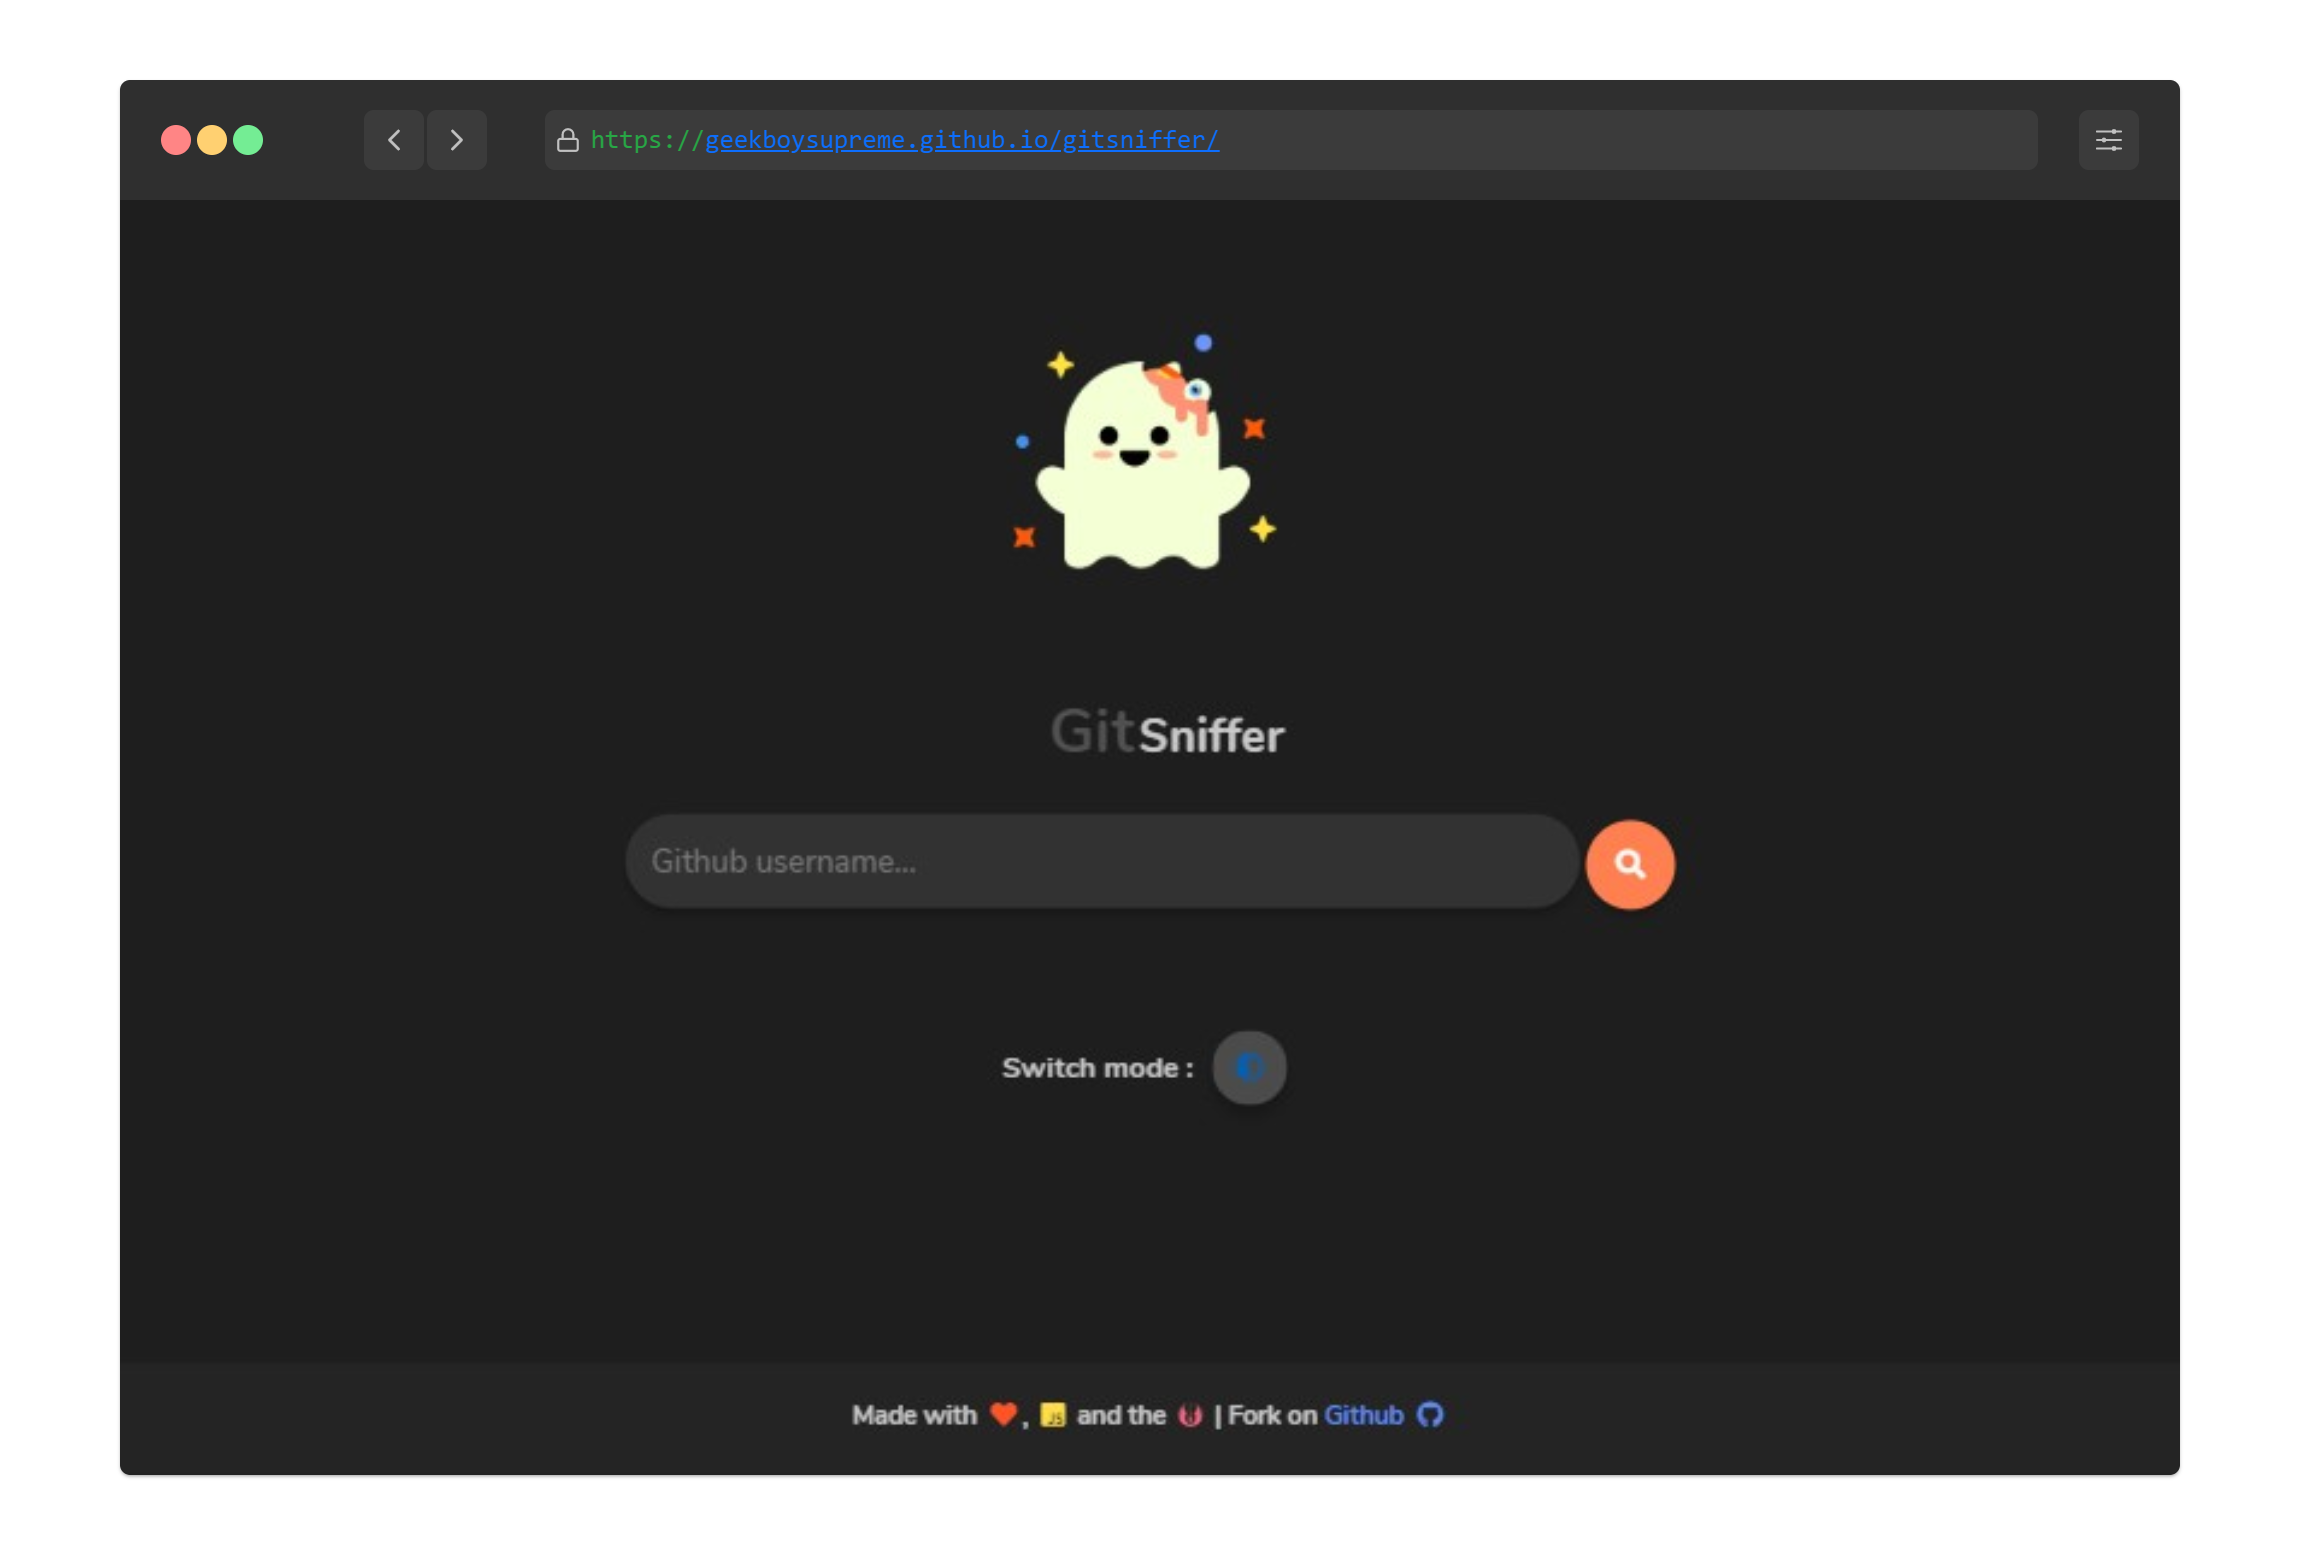Click the geekboysupreme.github.io URL in address bar

(x=962, y=140)
